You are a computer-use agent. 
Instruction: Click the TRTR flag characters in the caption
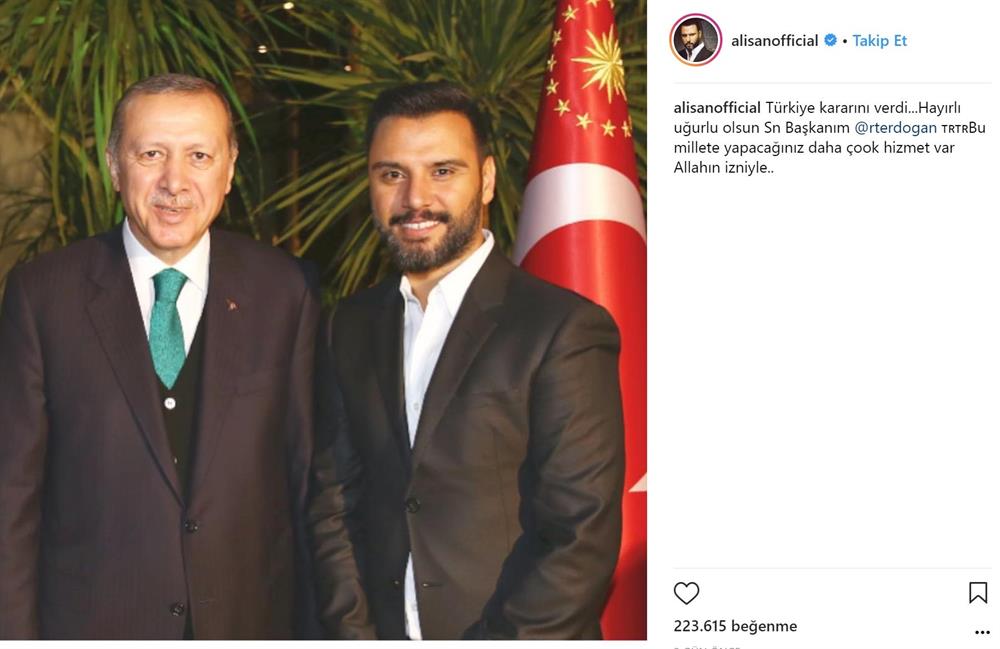[954, 128]
